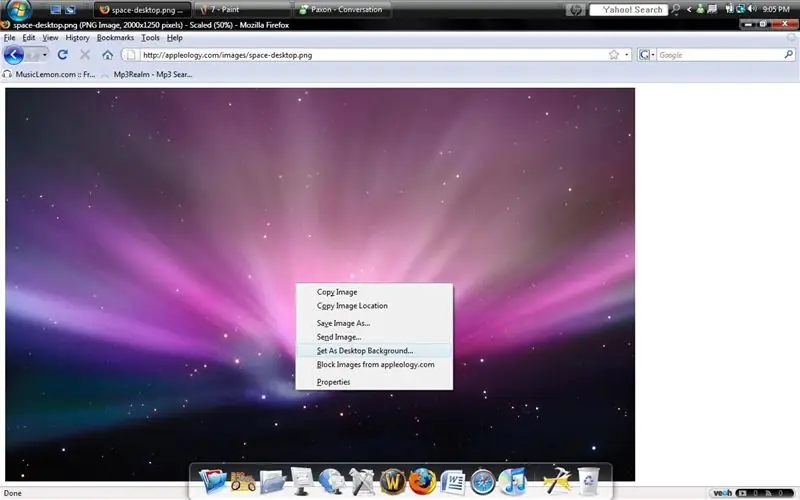Open the dock's wrench and tools icon
The width and height of the screenshot is (800, 500).
point(362,481)
